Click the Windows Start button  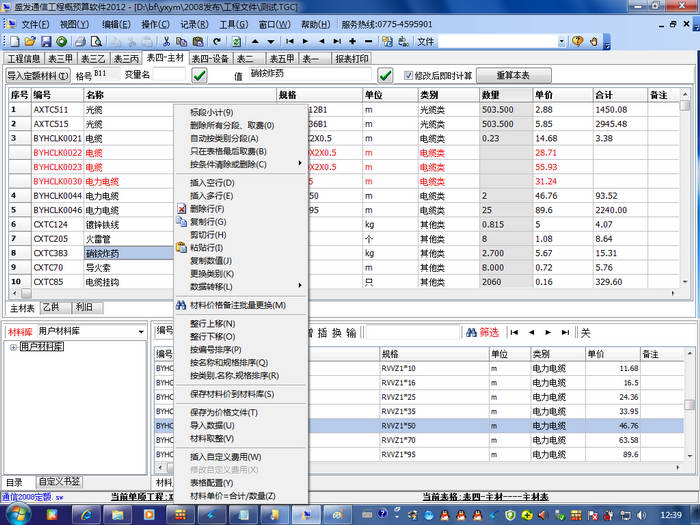click(x=18, y=515)
